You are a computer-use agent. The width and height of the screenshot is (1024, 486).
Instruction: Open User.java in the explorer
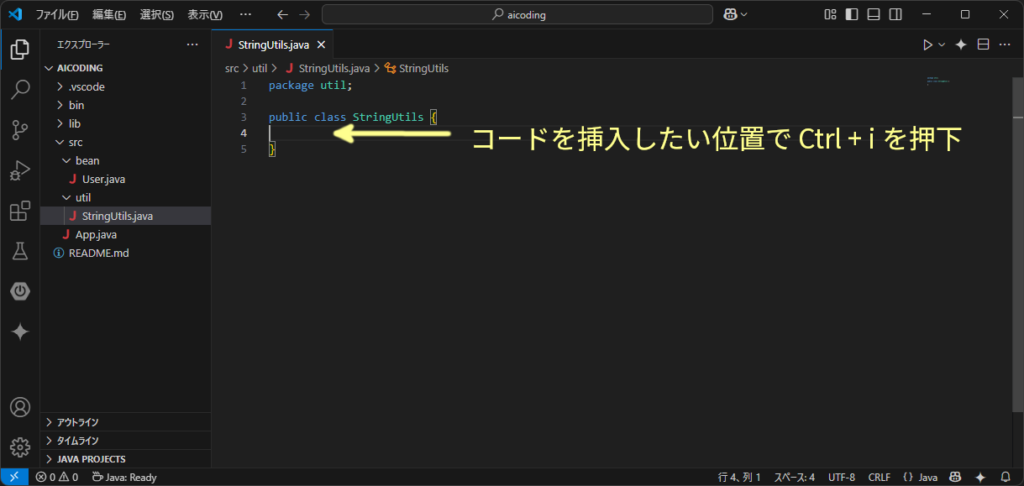(x=125, y=179)
